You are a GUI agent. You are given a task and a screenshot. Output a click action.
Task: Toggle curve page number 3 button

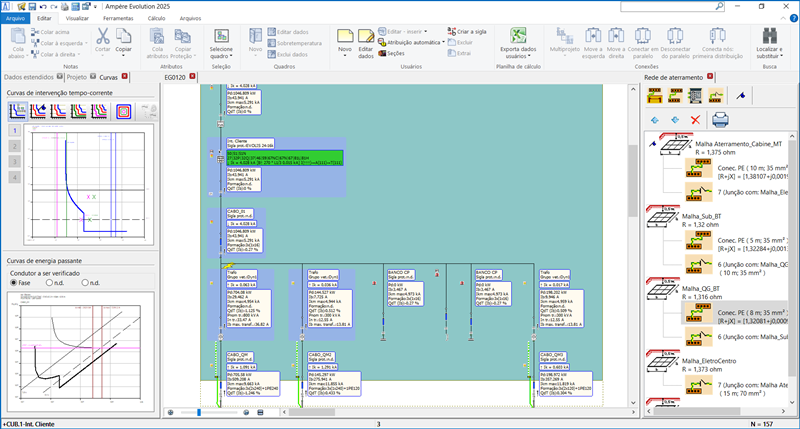[15, 162]
